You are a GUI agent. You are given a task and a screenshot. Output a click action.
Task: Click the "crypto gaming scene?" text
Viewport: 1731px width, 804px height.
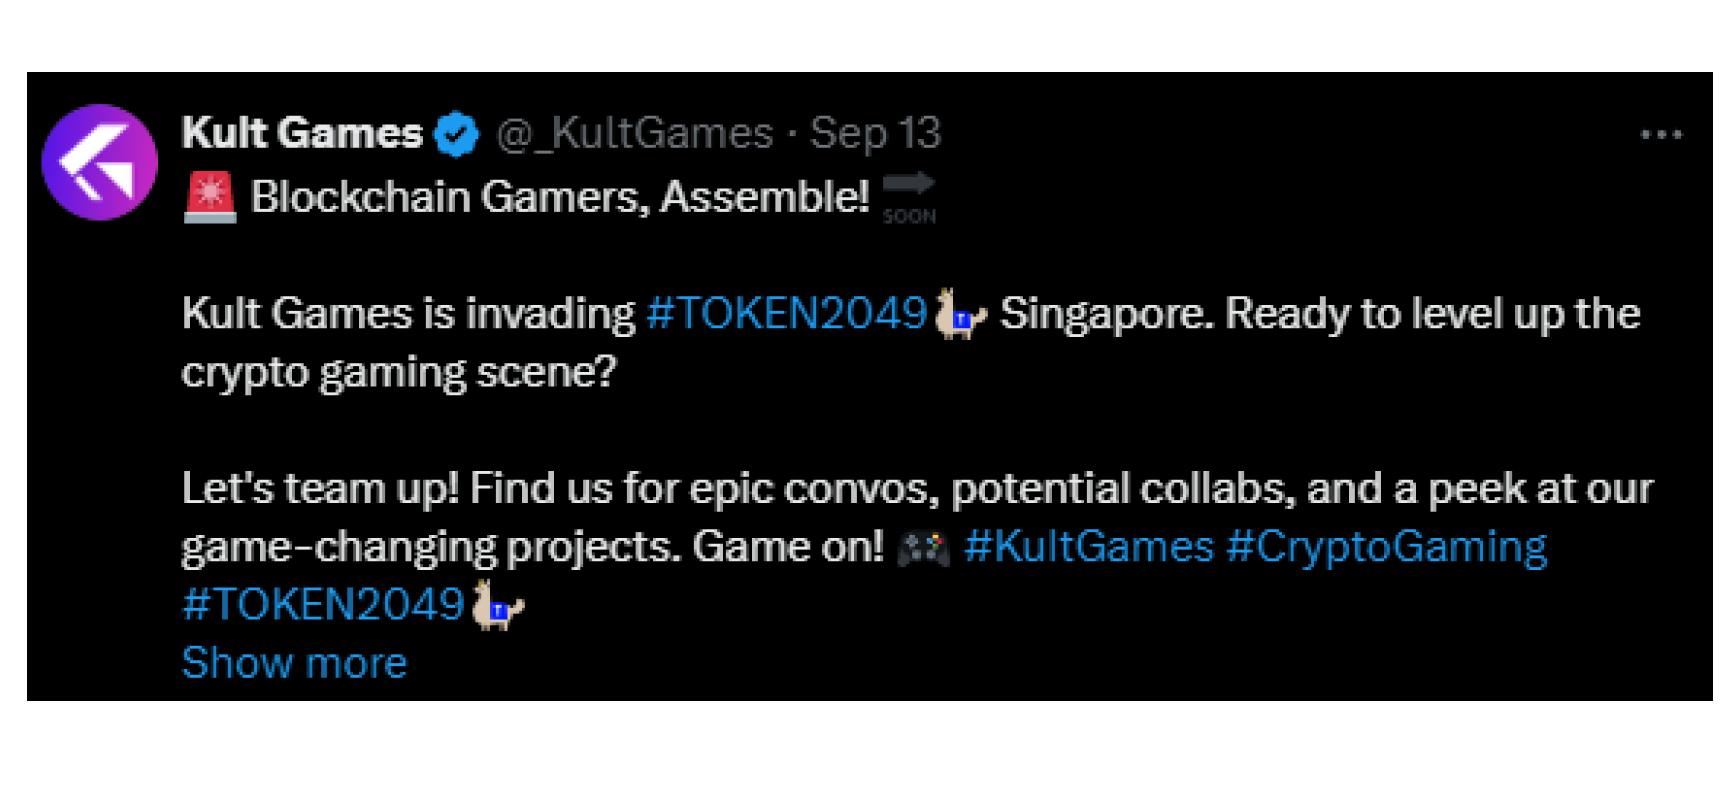[398, 373]
